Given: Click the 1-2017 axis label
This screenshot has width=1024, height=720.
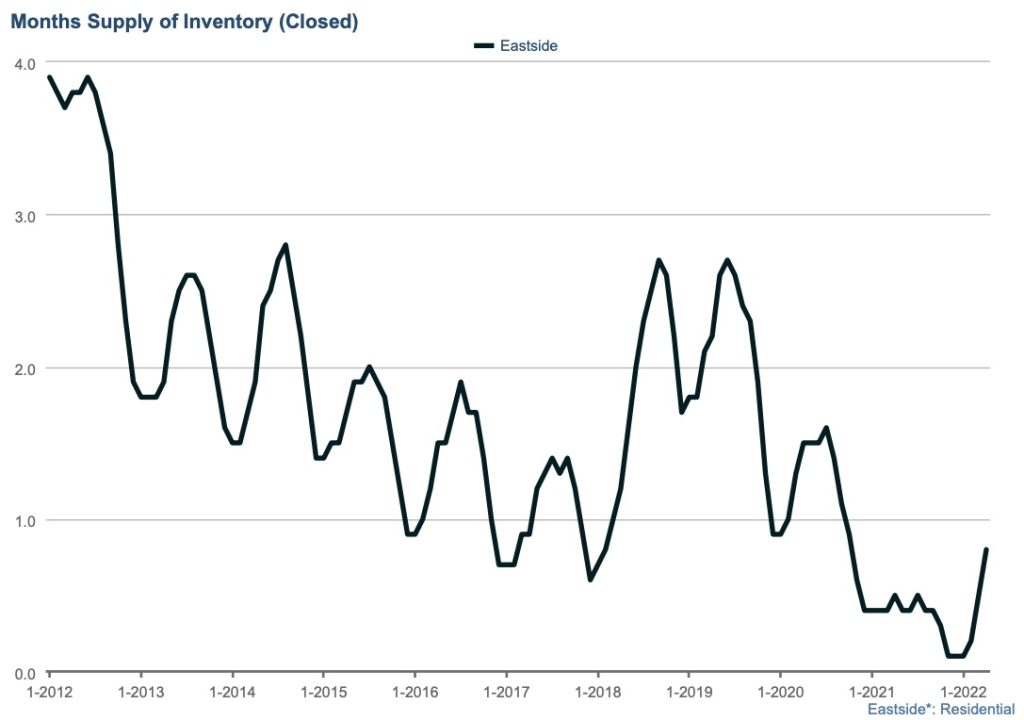Looking at the screenshot, I should 505,692.
